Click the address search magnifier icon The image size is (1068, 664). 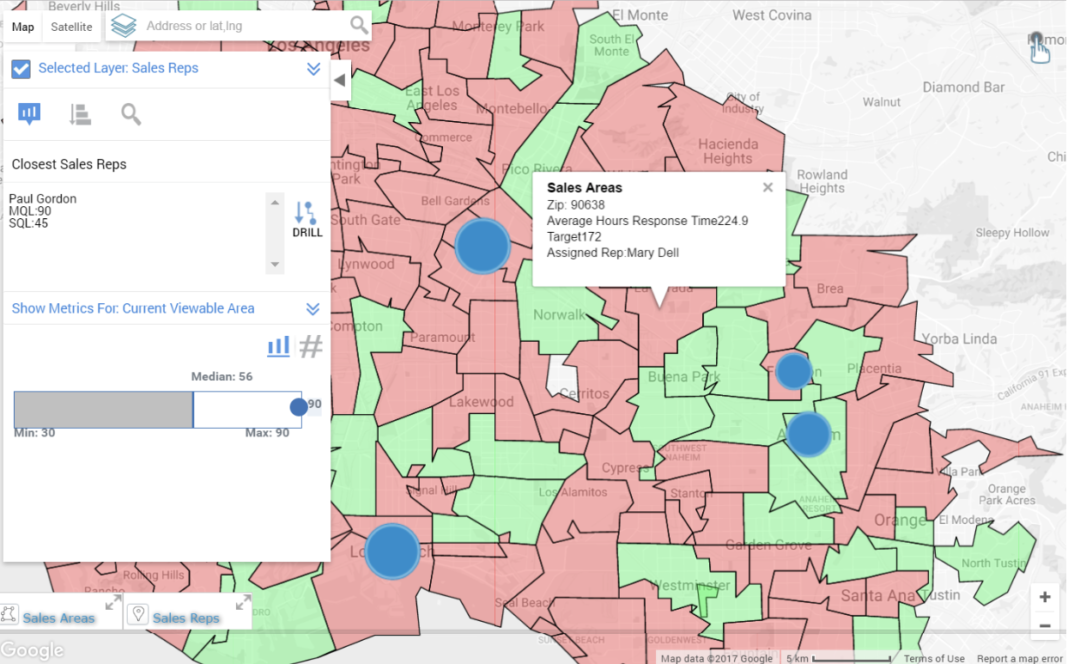point(358,25)
